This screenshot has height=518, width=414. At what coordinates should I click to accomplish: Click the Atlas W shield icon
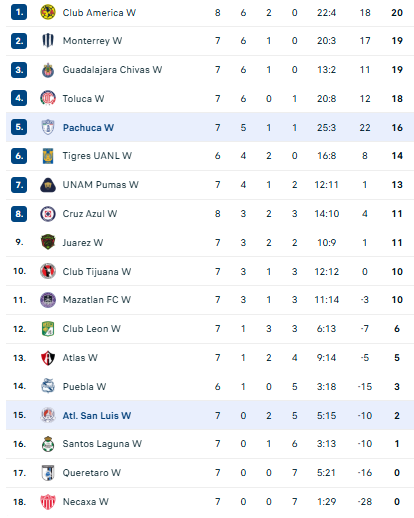pos(48,358)
